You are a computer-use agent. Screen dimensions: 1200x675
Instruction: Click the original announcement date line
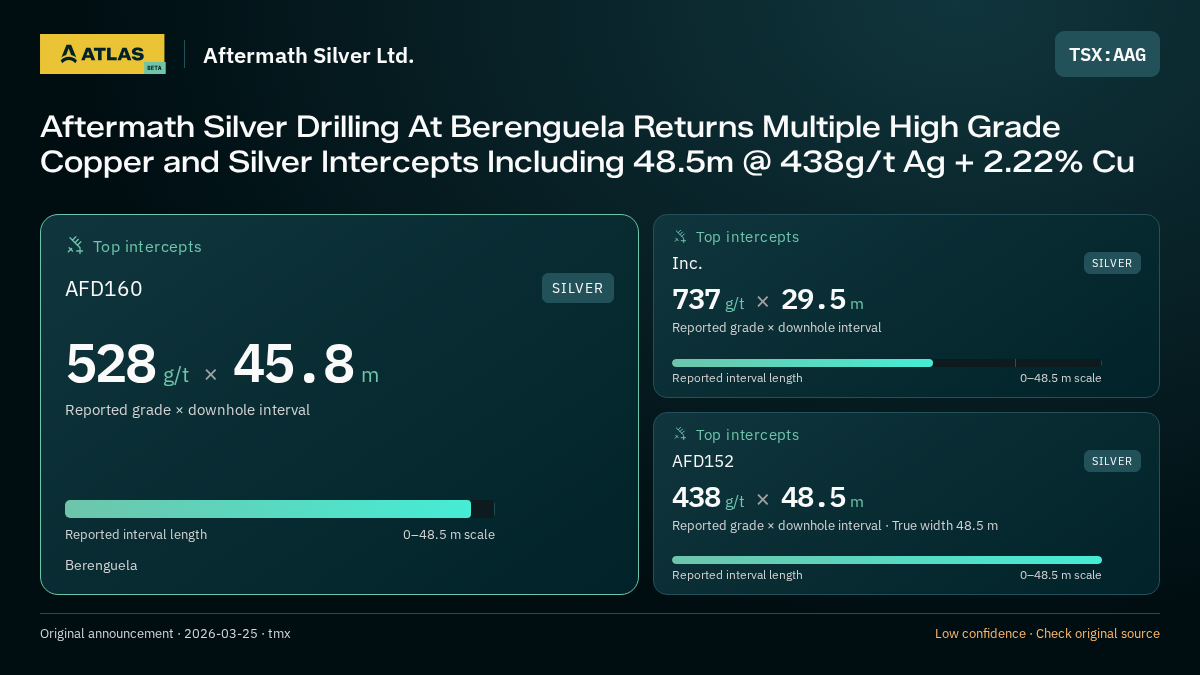pyautogui.click(x=165, y=634)
